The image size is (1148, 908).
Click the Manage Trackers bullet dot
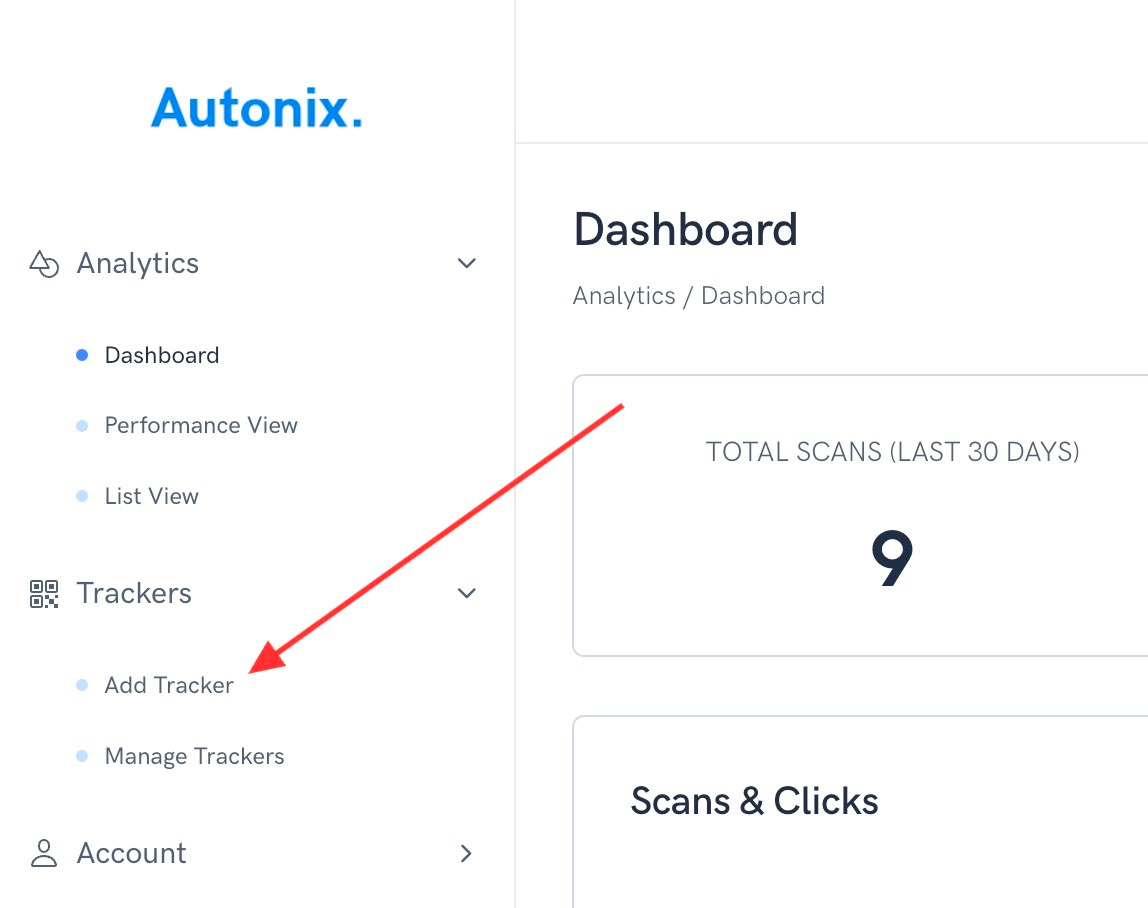[82, 756]
